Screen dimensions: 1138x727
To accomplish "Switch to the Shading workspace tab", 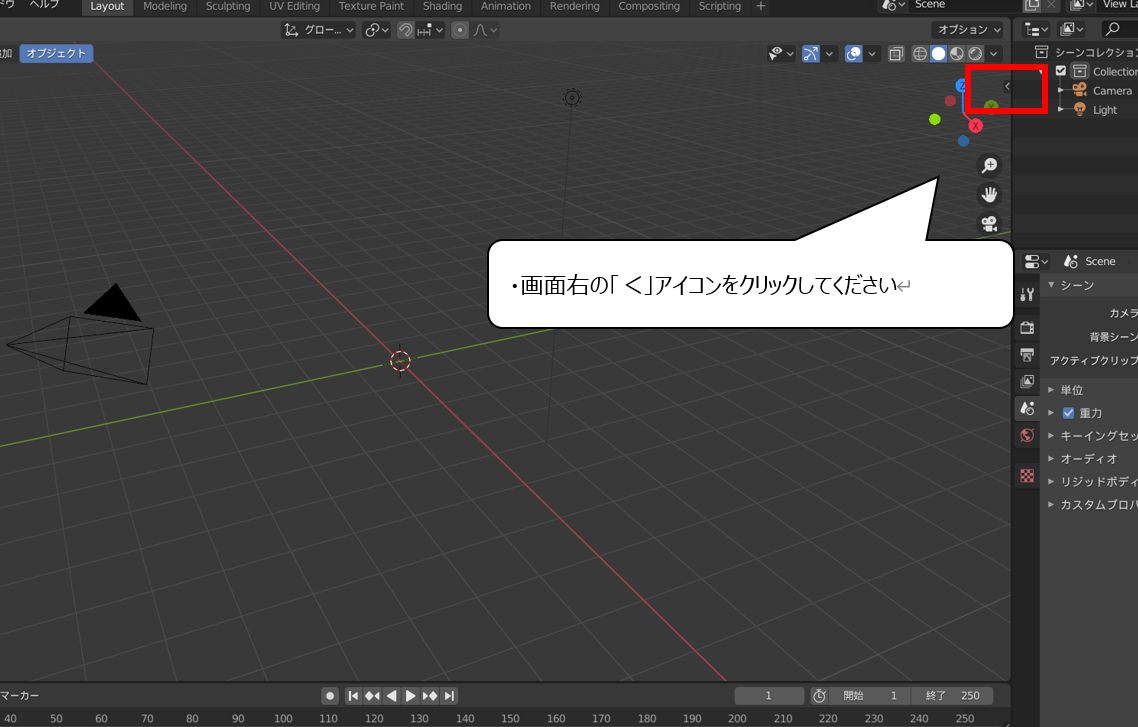I will coord(442,6).
